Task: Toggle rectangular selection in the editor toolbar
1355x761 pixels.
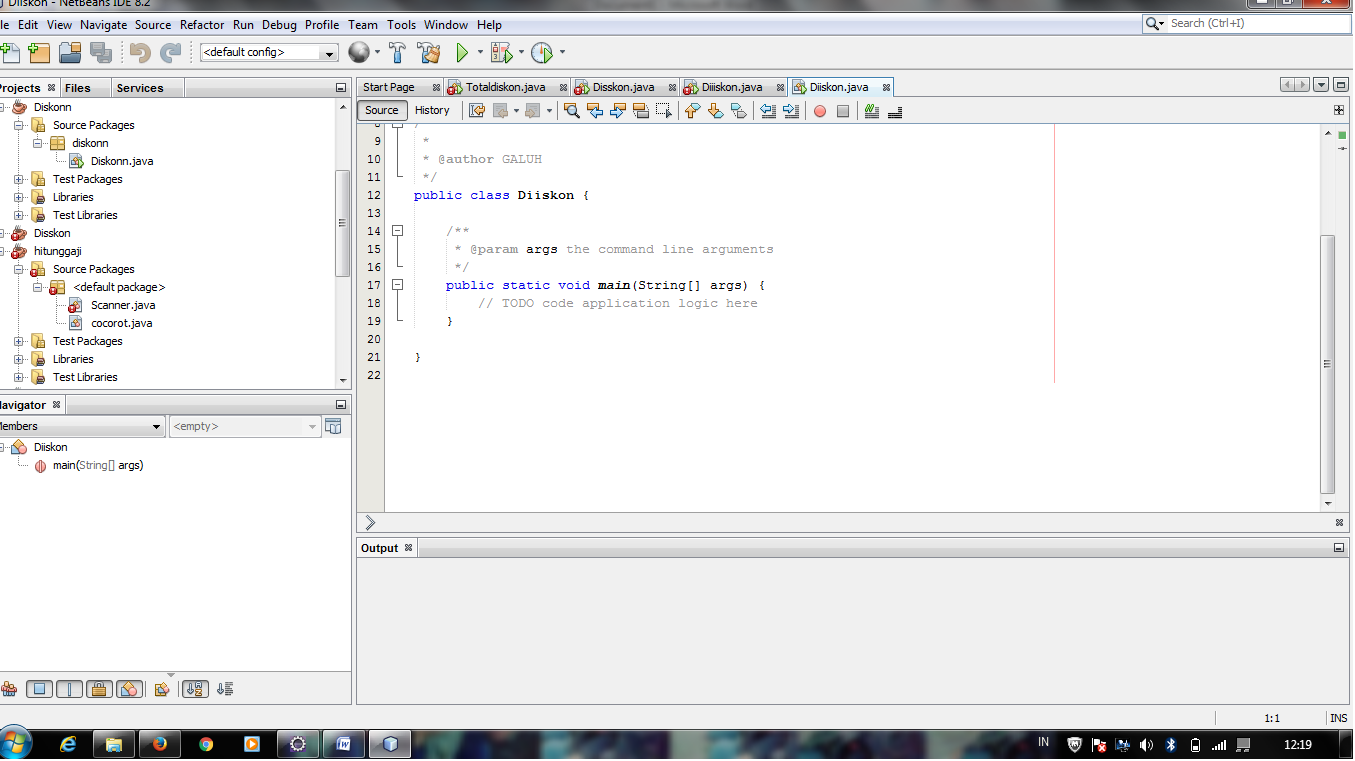Action: click(x=663, y=111)
